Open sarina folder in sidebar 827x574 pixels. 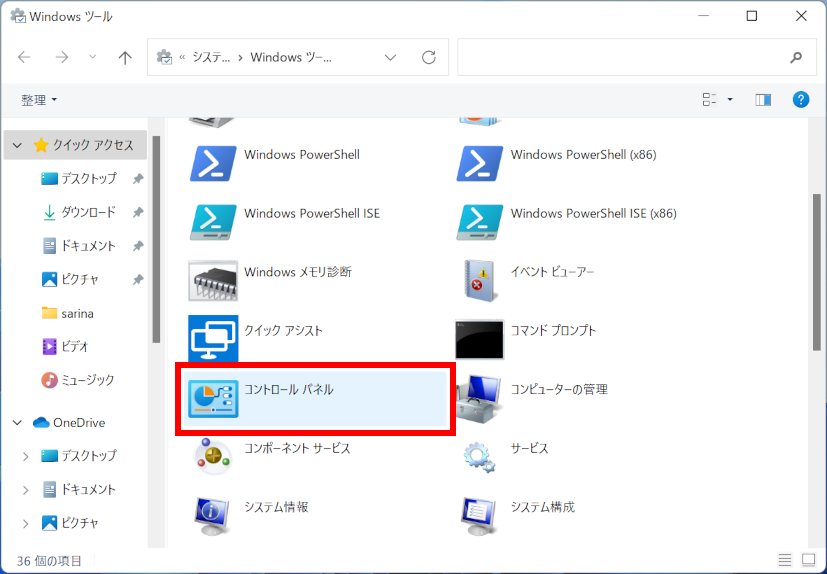pos(68,313)
